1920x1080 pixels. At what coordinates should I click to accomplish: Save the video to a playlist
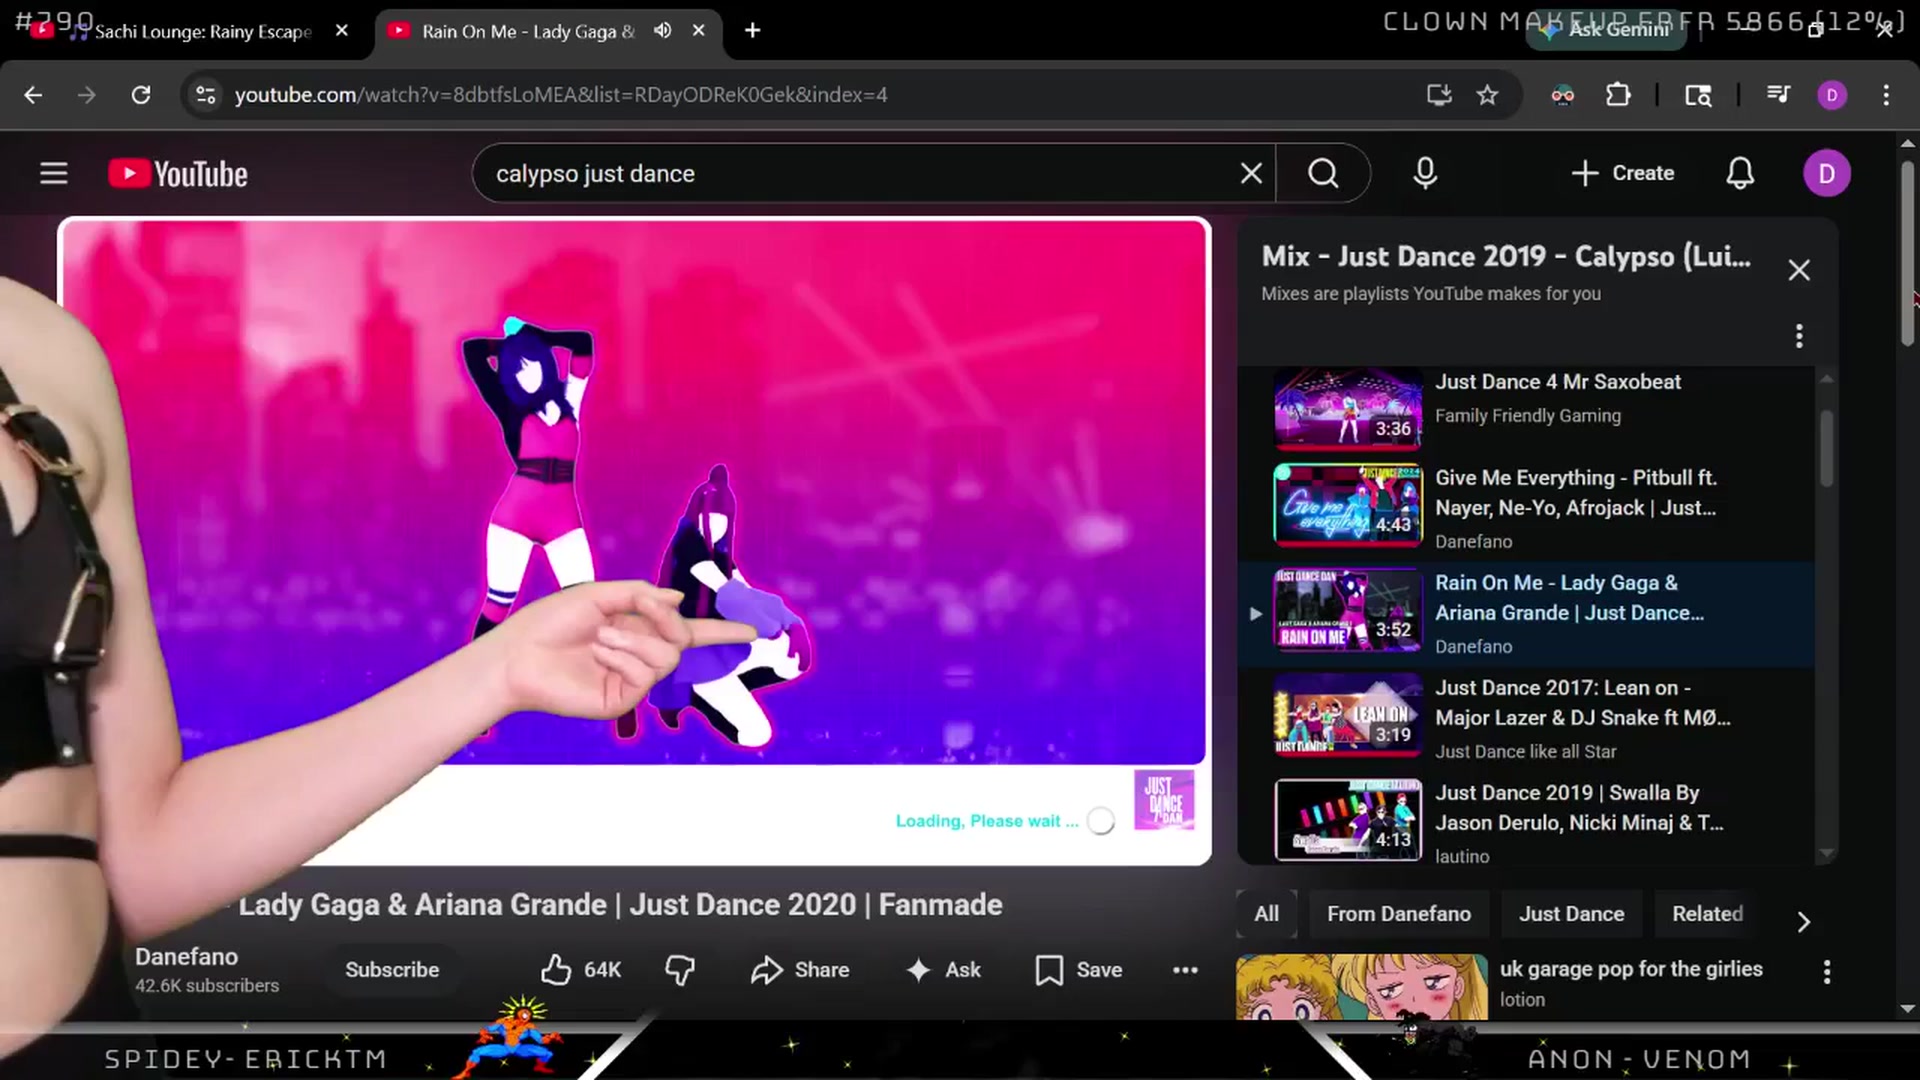pyautogui.click(x=1077, y=970)
